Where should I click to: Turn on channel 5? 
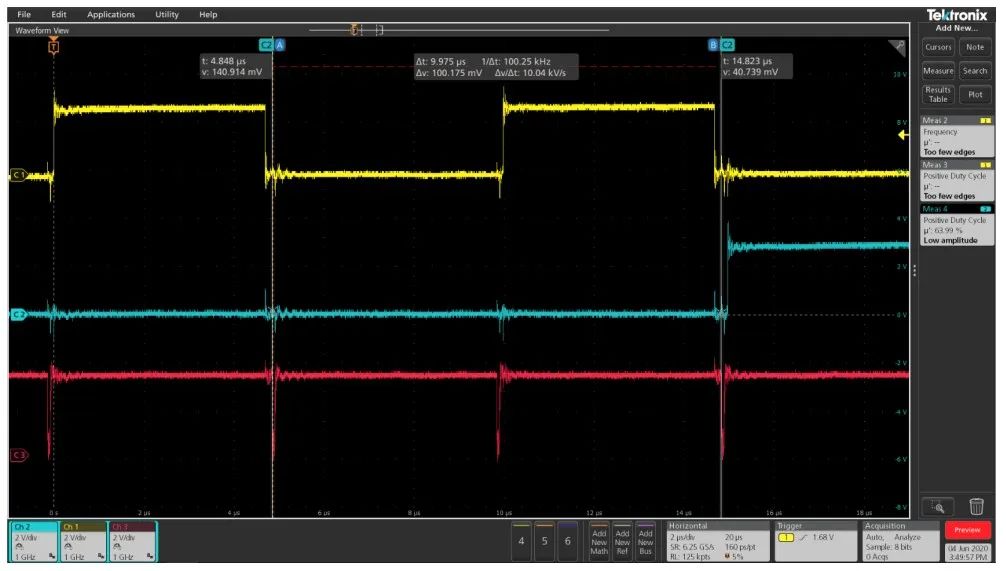click(544, 541)
